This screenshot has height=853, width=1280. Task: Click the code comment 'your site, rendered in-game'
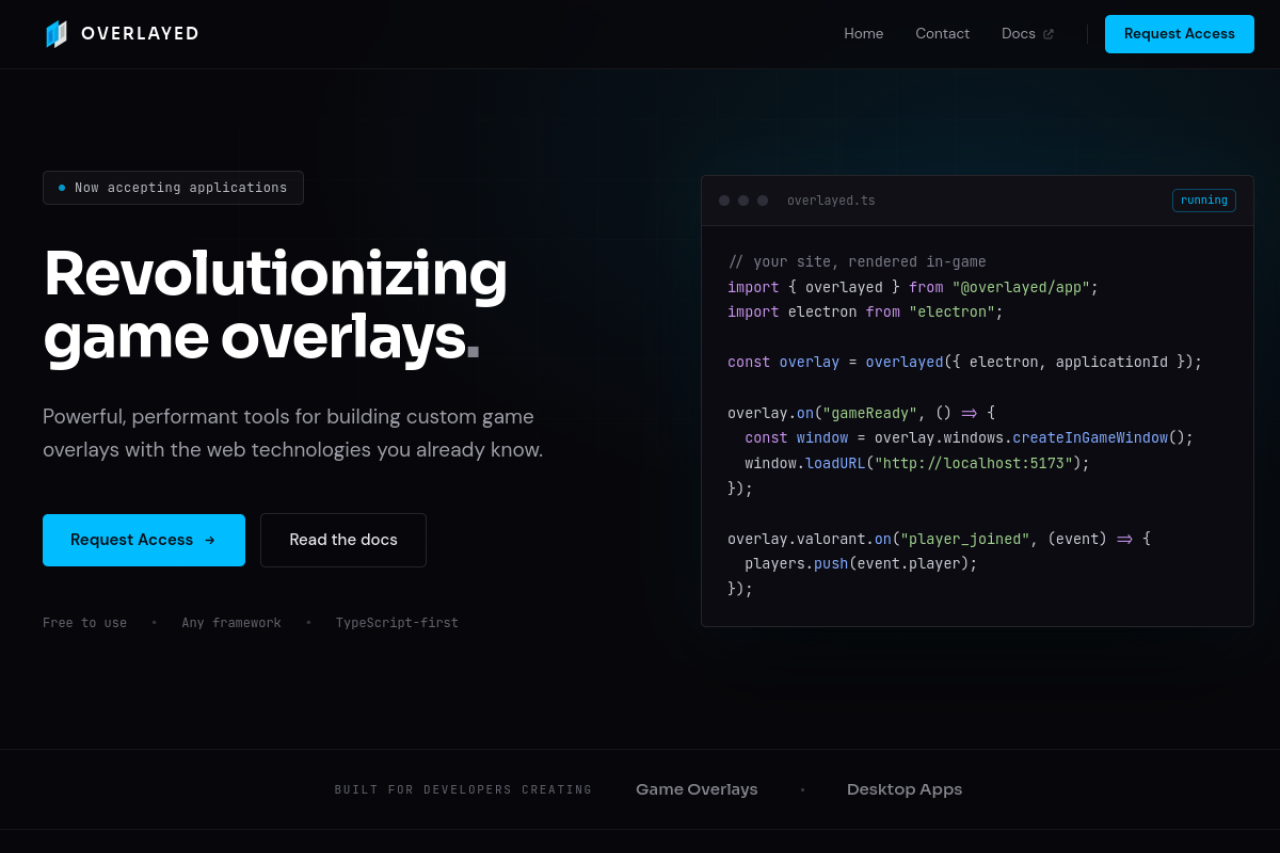pyautogui.click(x=857, y=262)
